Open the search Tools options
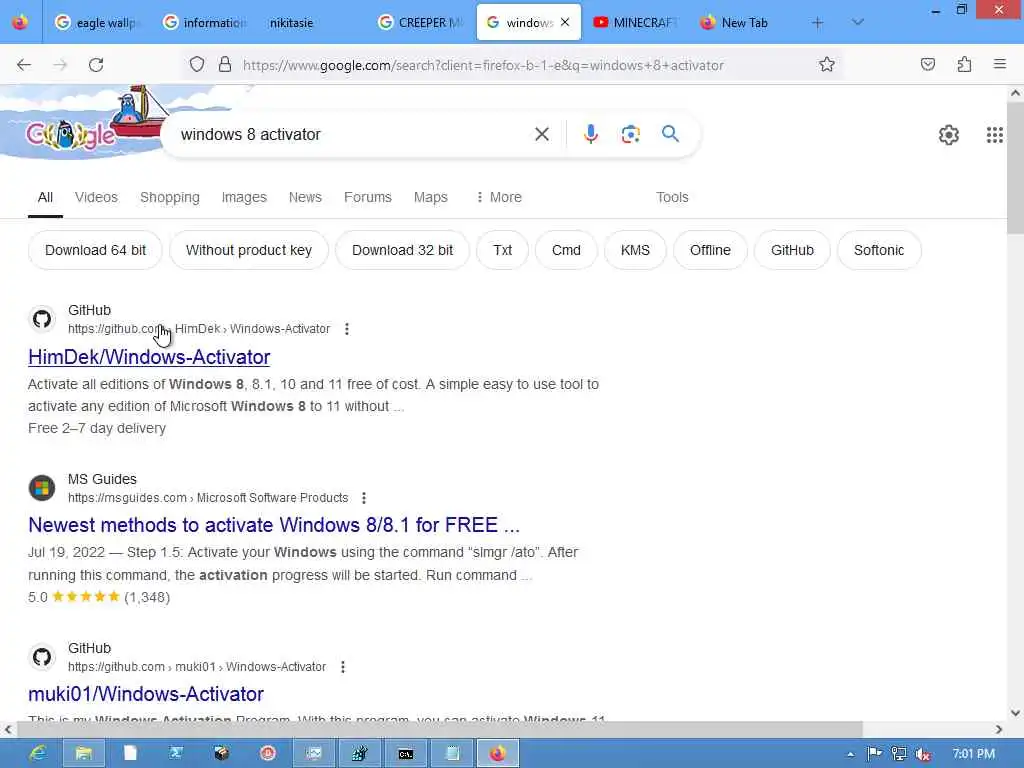This screenshot has height=768, width=1024. (672, 197)
